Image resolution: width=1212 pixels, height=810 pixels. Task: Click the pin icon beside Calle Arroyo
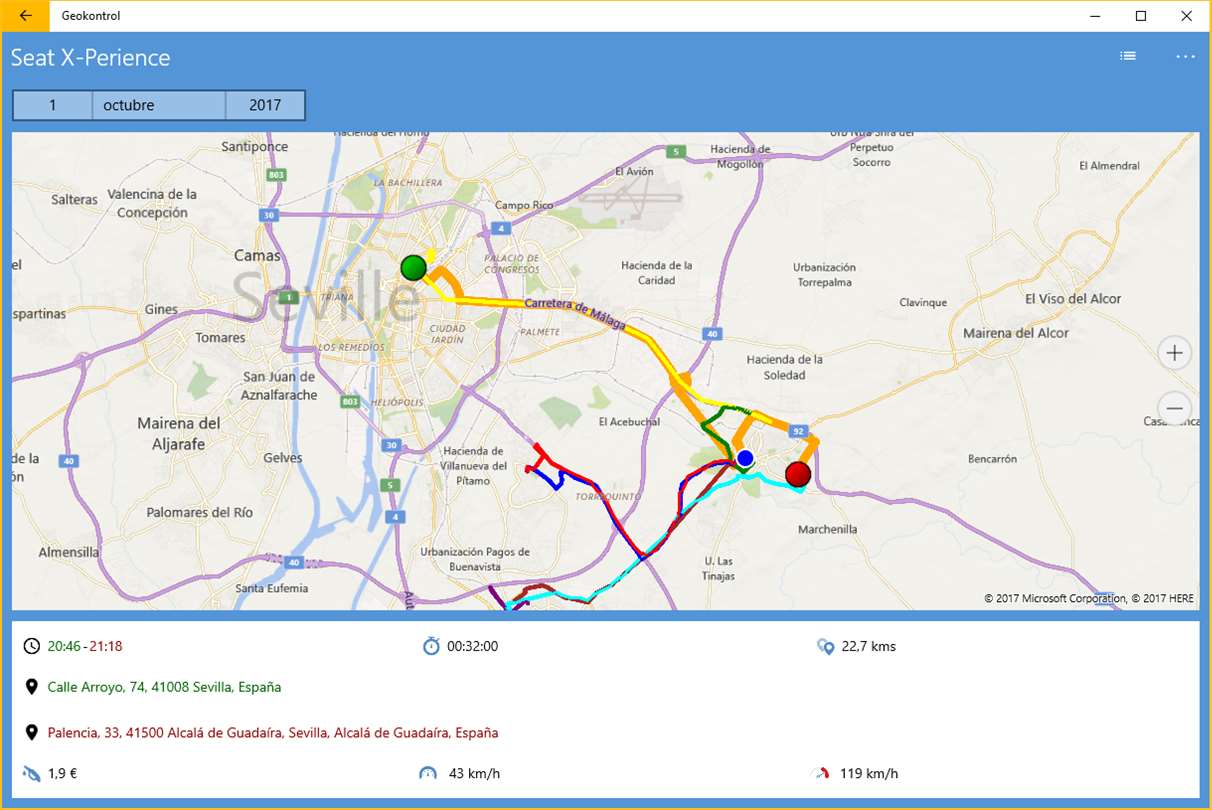pyautogui.click(x=32, y=687)
